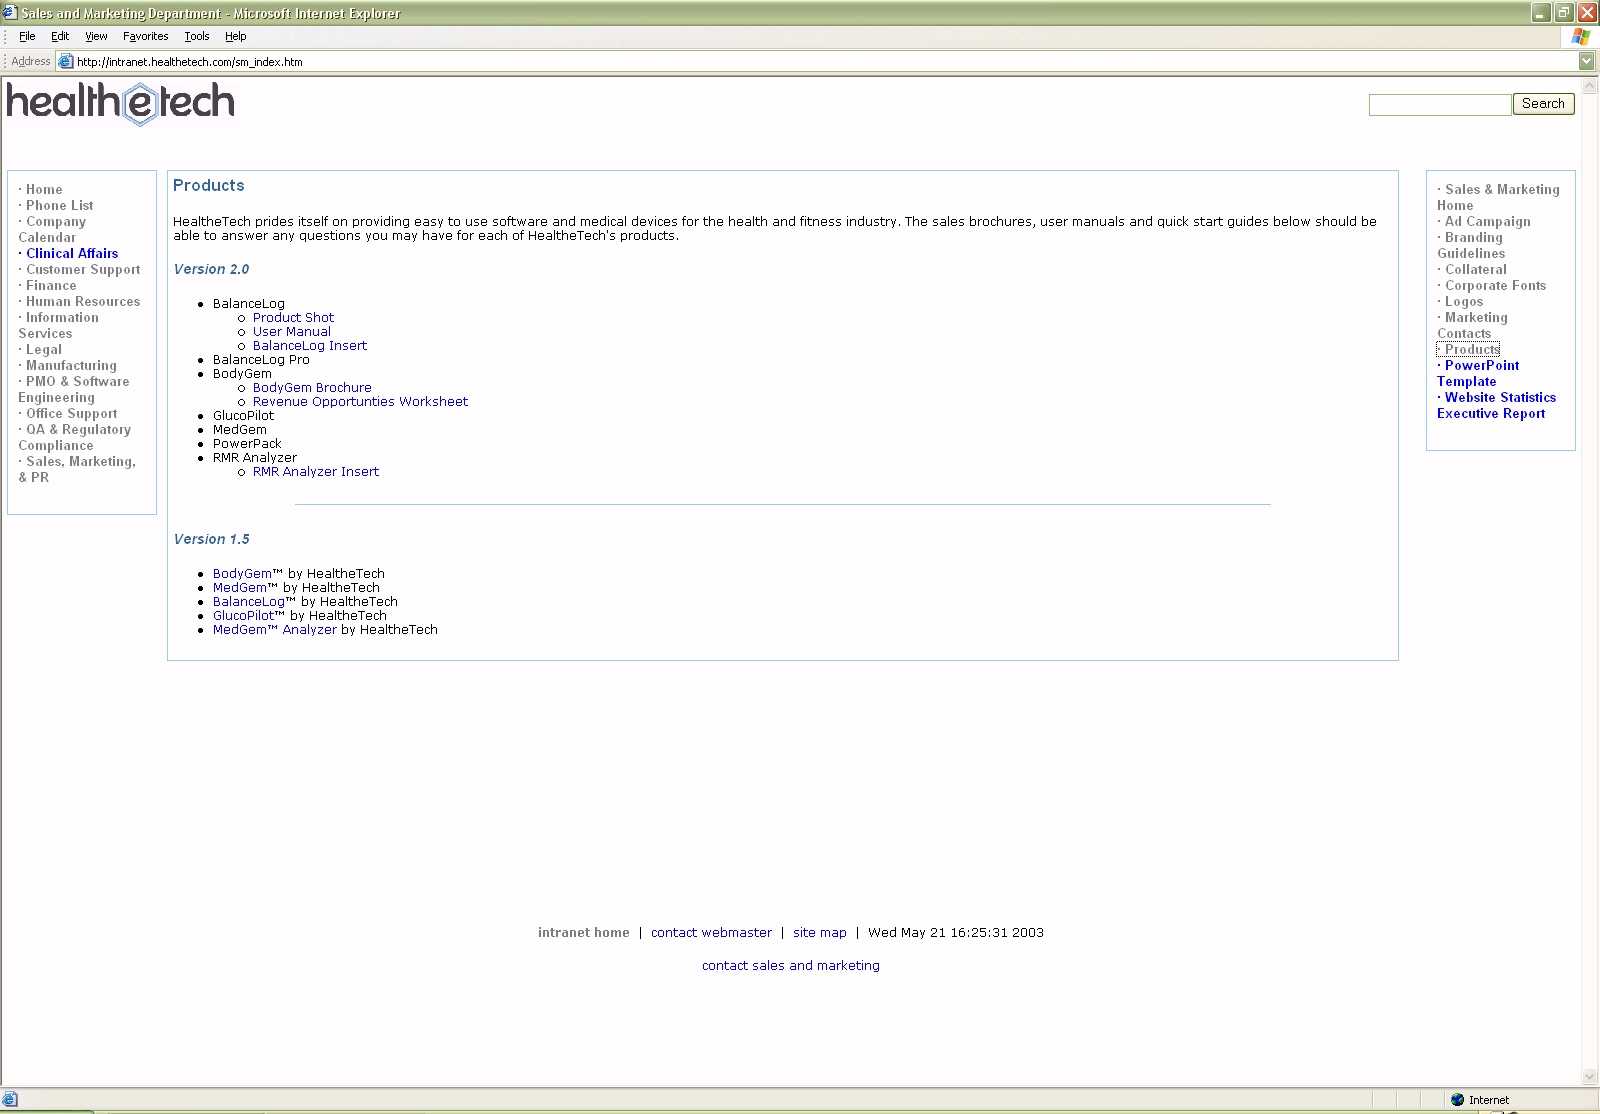Open the Favorites menu
This screenshot has width=1600, height=1114.
coord(145,36)
